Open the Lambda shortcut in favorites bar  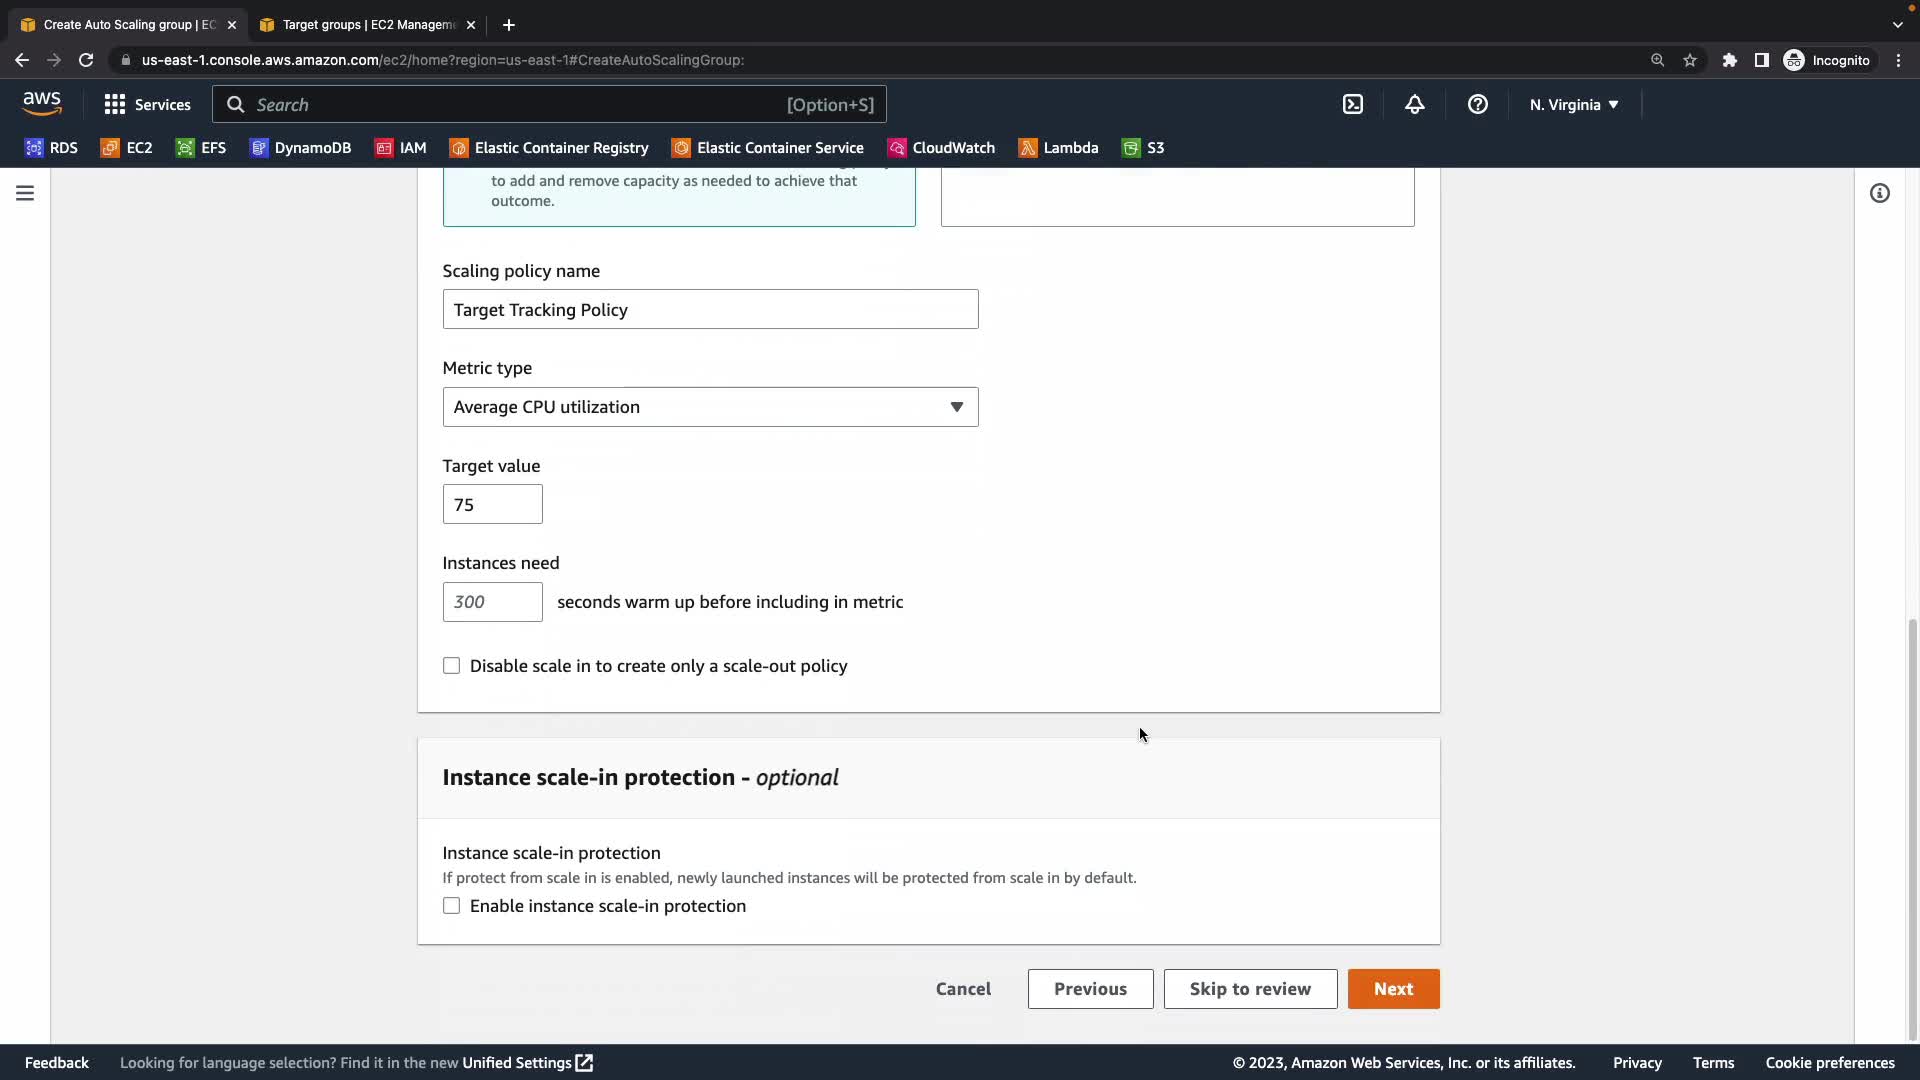coord(1058,148)
